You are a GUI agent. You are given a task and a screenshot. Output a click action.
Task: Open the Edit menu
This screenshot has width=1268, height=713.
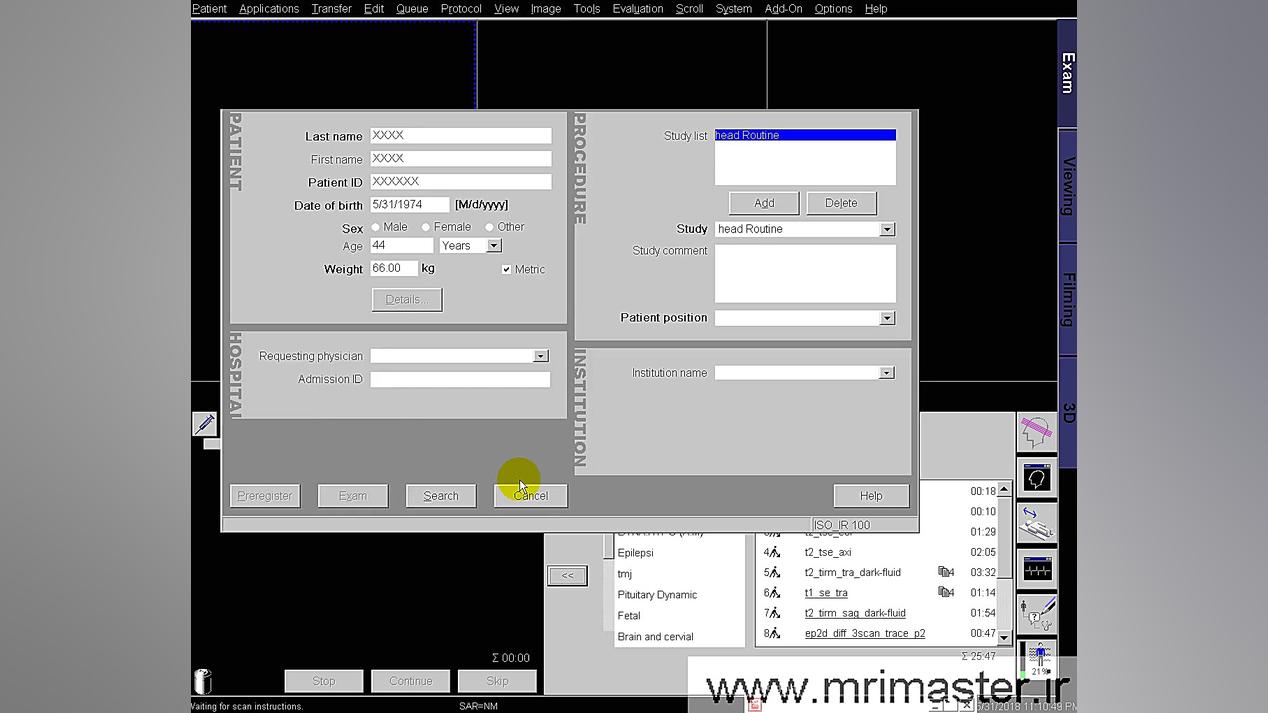pos(374,9)
